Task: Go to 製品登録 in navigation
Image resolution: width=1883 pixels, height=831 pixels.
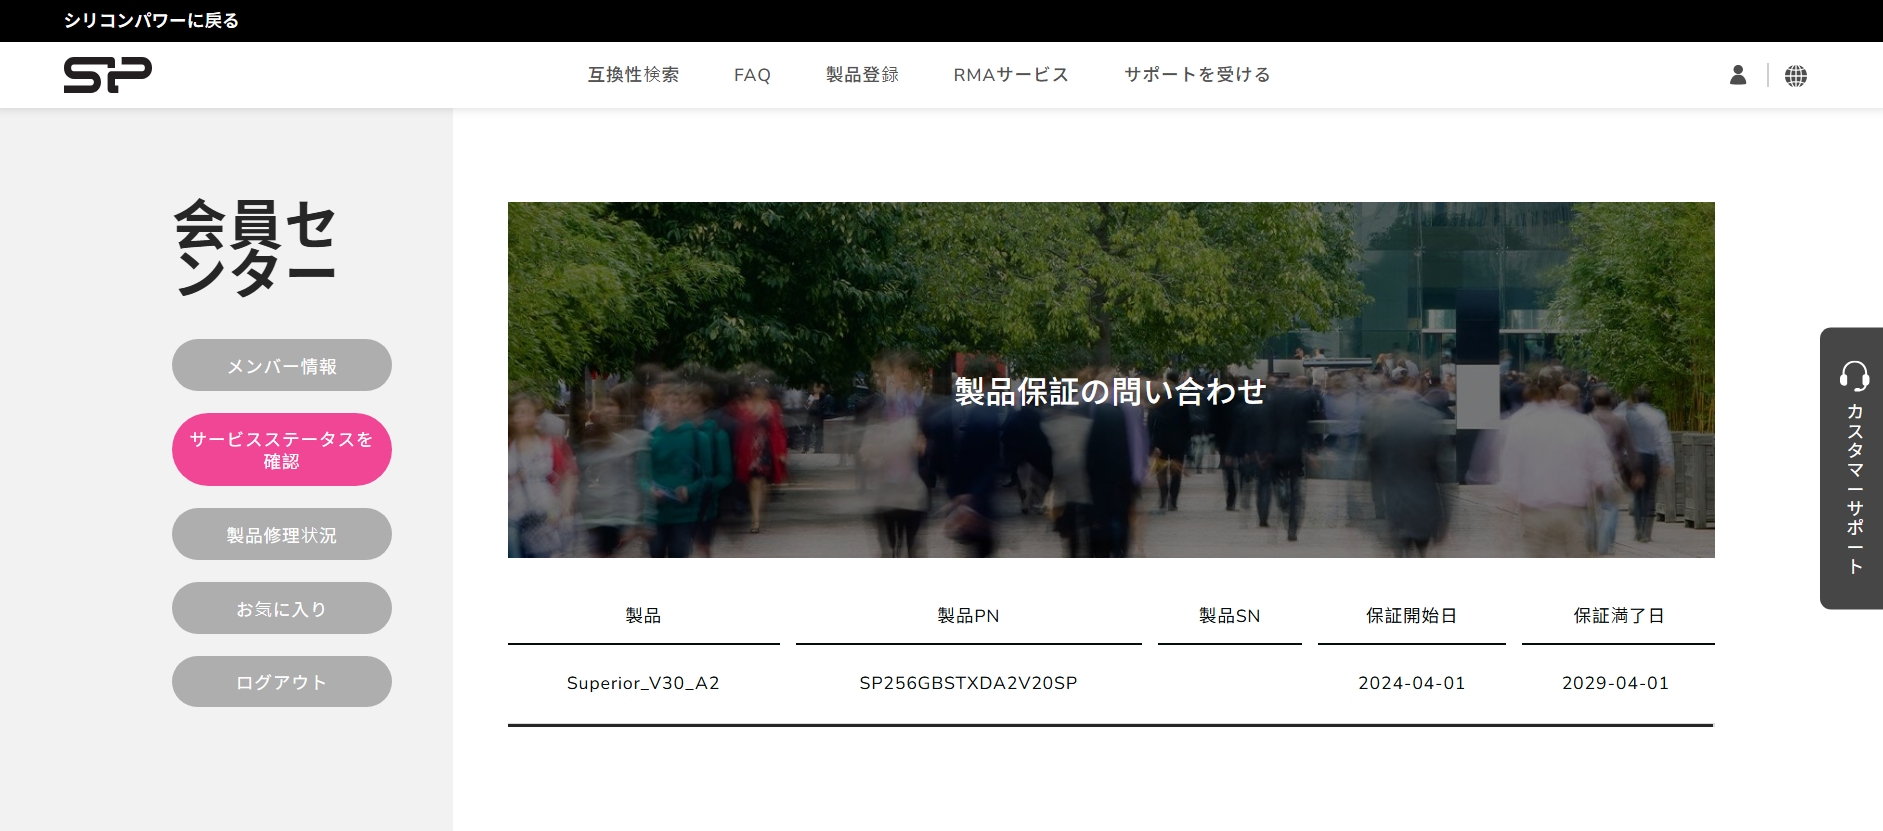Action: [x=862, y=75]
